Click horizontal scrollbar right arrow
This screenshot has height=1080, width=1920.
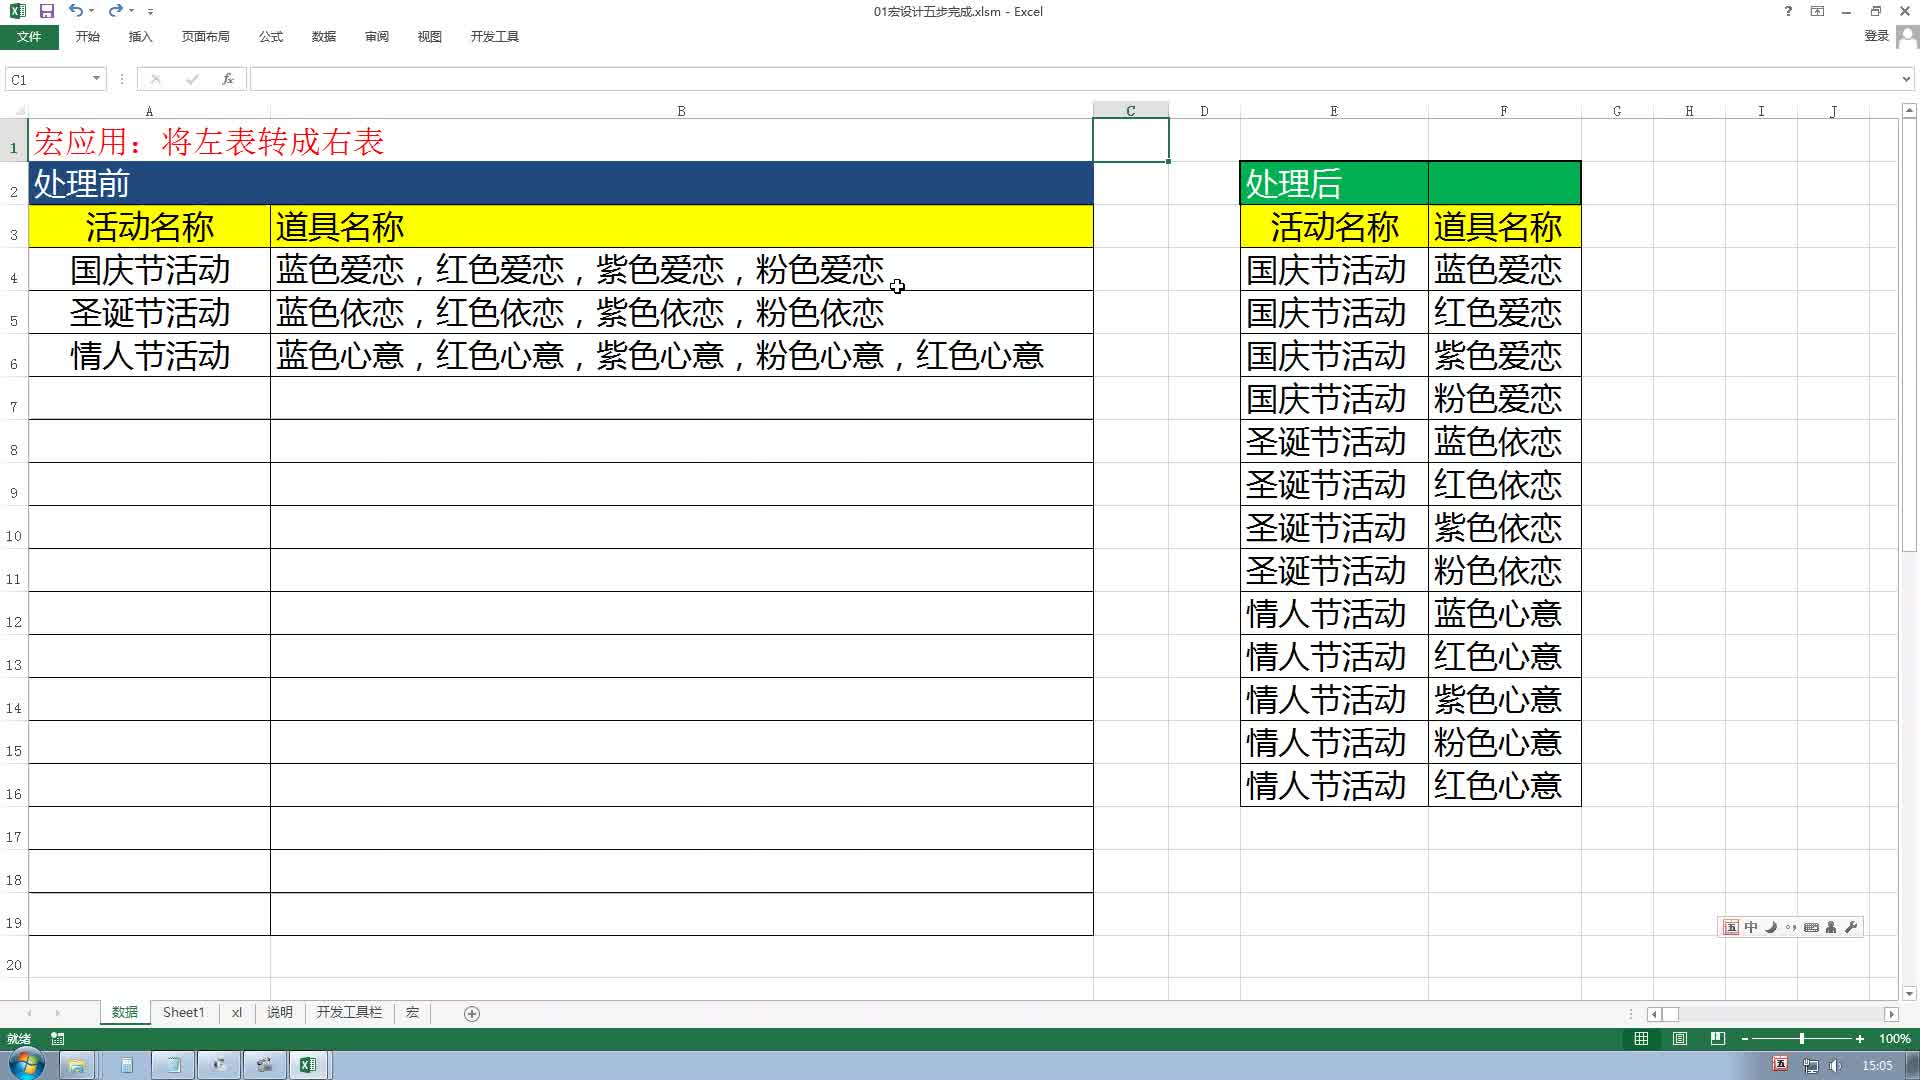[1891, 1014]
